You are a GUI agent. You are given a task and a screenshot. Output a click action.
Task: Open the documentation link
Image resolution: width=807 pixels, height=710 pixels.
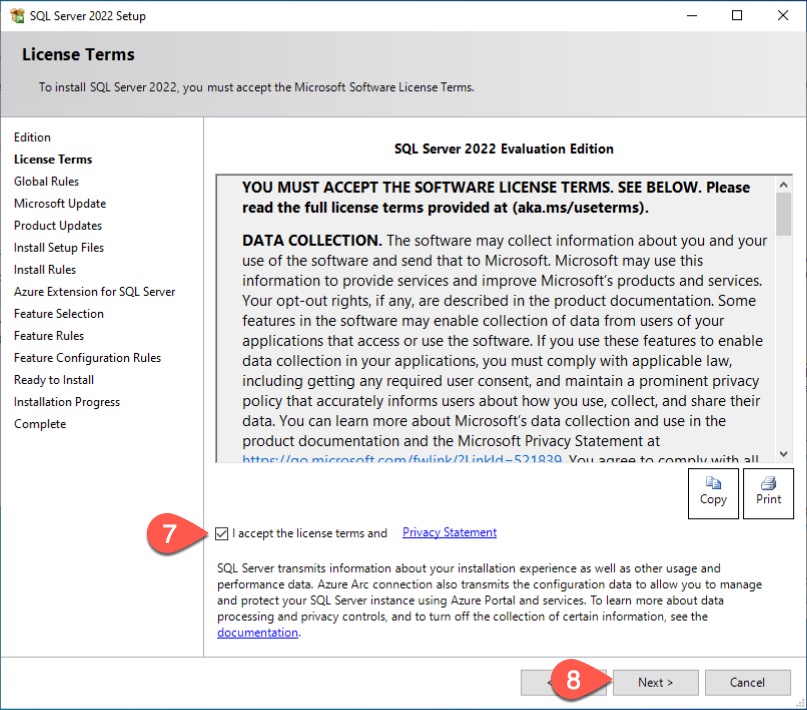[257, 633]
